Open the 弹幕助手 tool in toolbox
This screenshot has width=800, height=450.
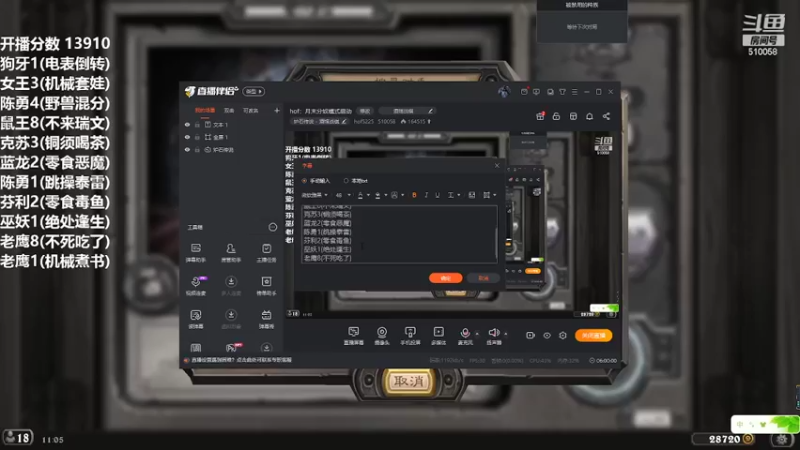tap(195, 253)
